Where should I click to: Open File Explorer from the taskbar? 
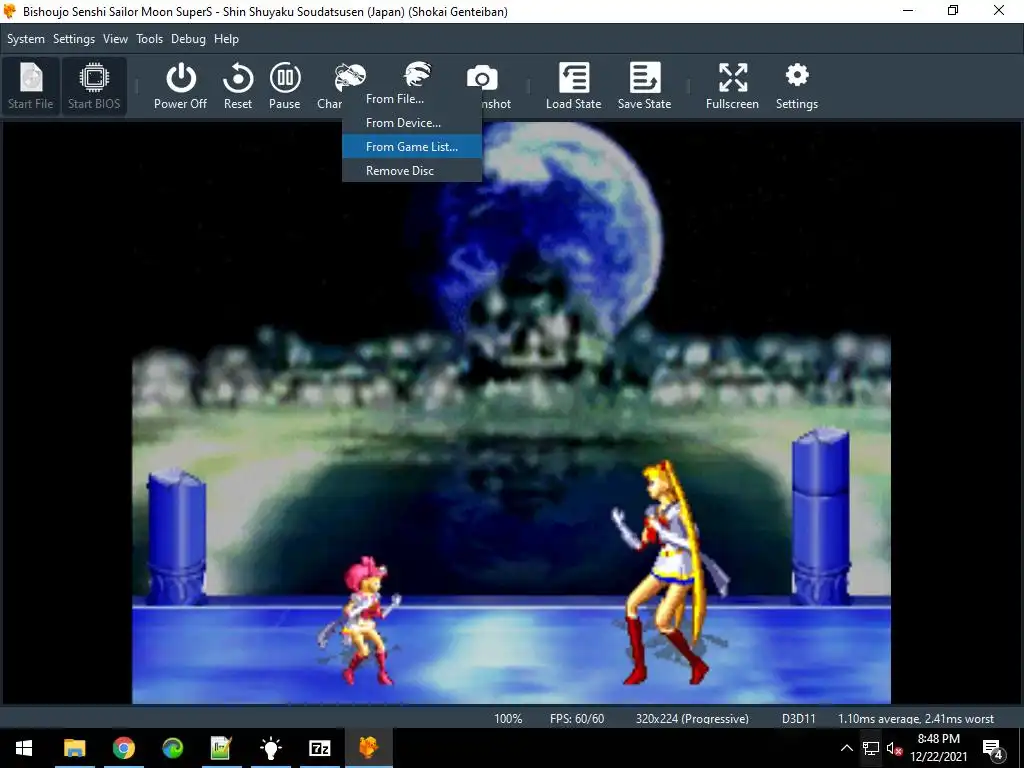(74, 748)
